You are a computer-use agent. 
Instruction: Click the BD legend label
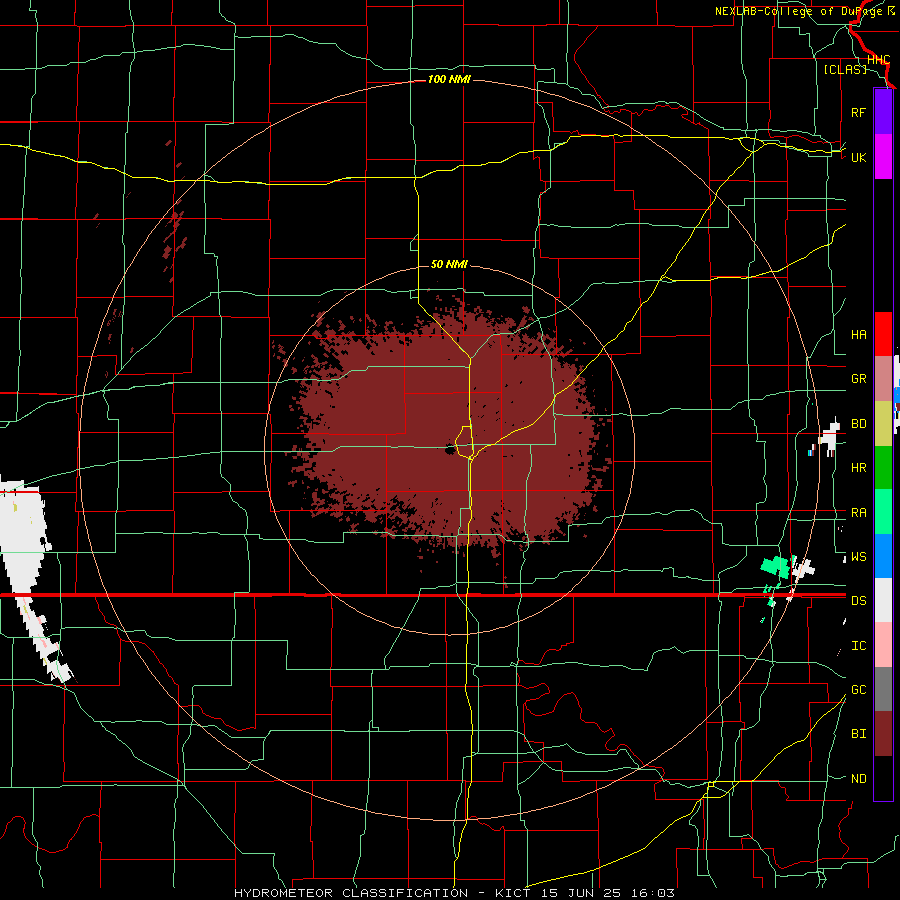pos(858,424)
